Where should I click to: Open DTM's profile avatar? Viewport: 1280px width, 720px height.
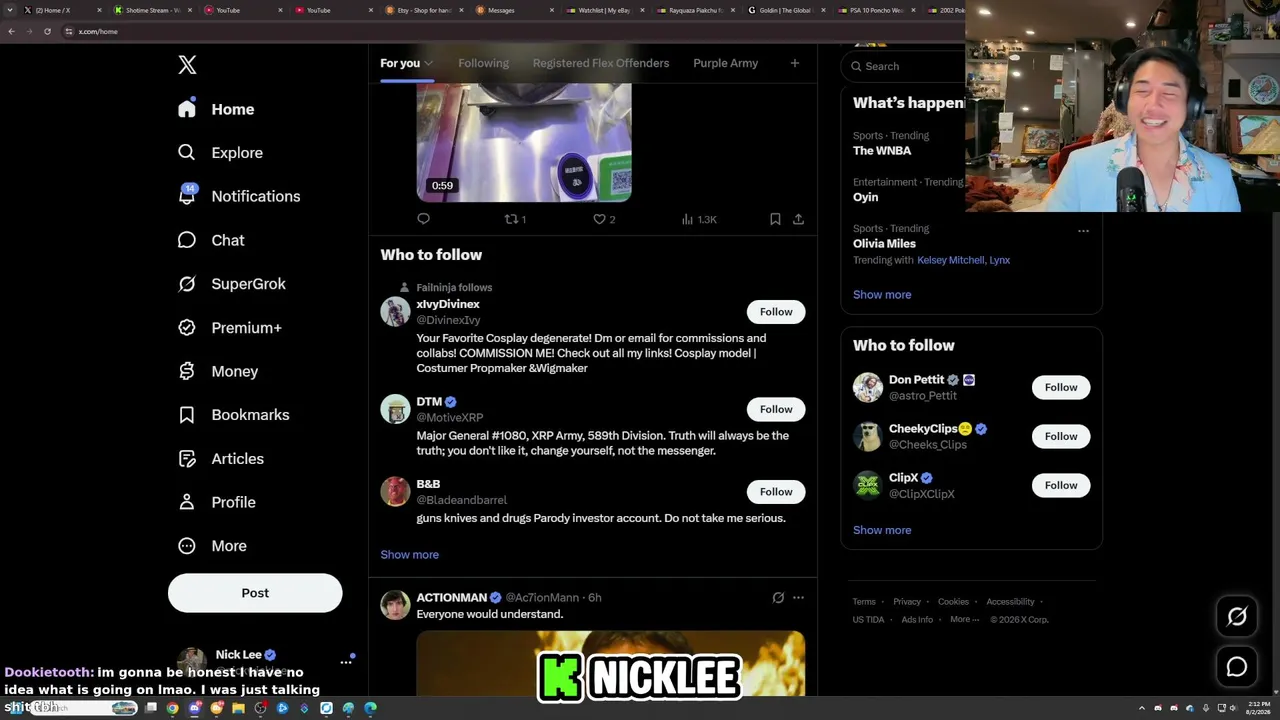pos(395,409)
